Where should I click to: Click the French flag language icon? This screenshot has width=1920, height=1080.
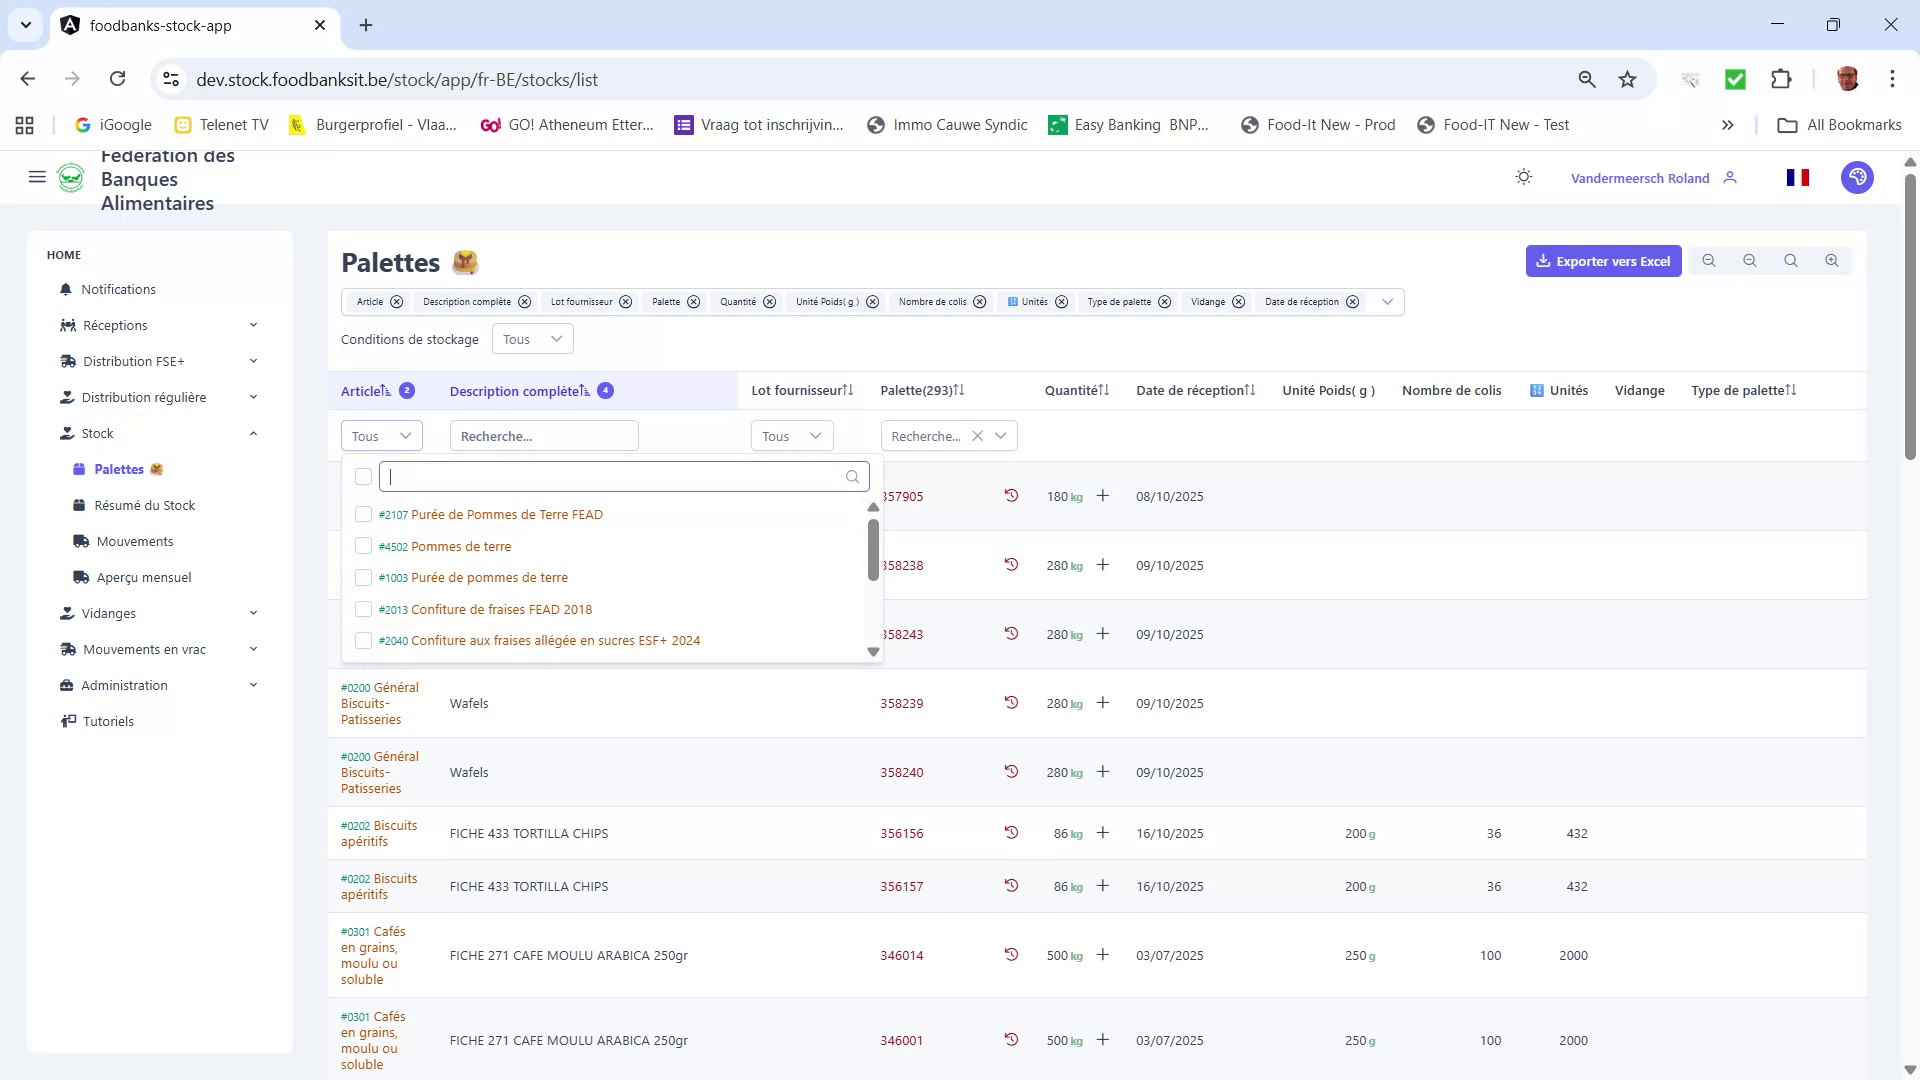(1797, 177)
